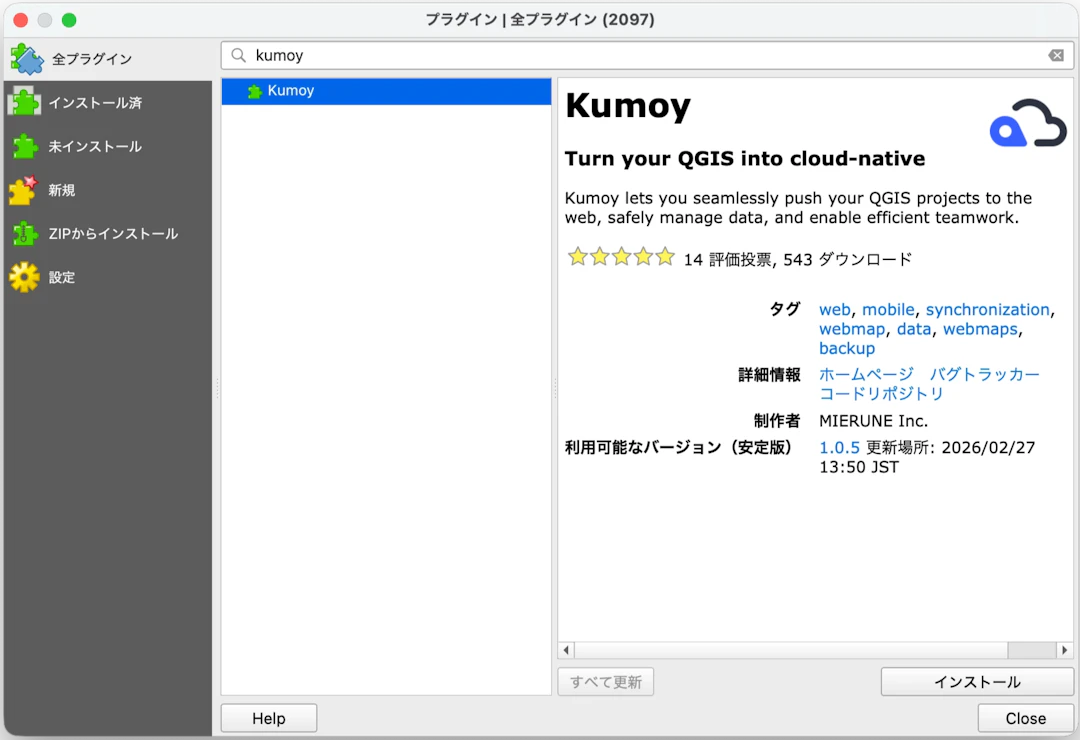Click the red window close button
The width and height of the screenshot is (1080, 740).
(21, 20)
